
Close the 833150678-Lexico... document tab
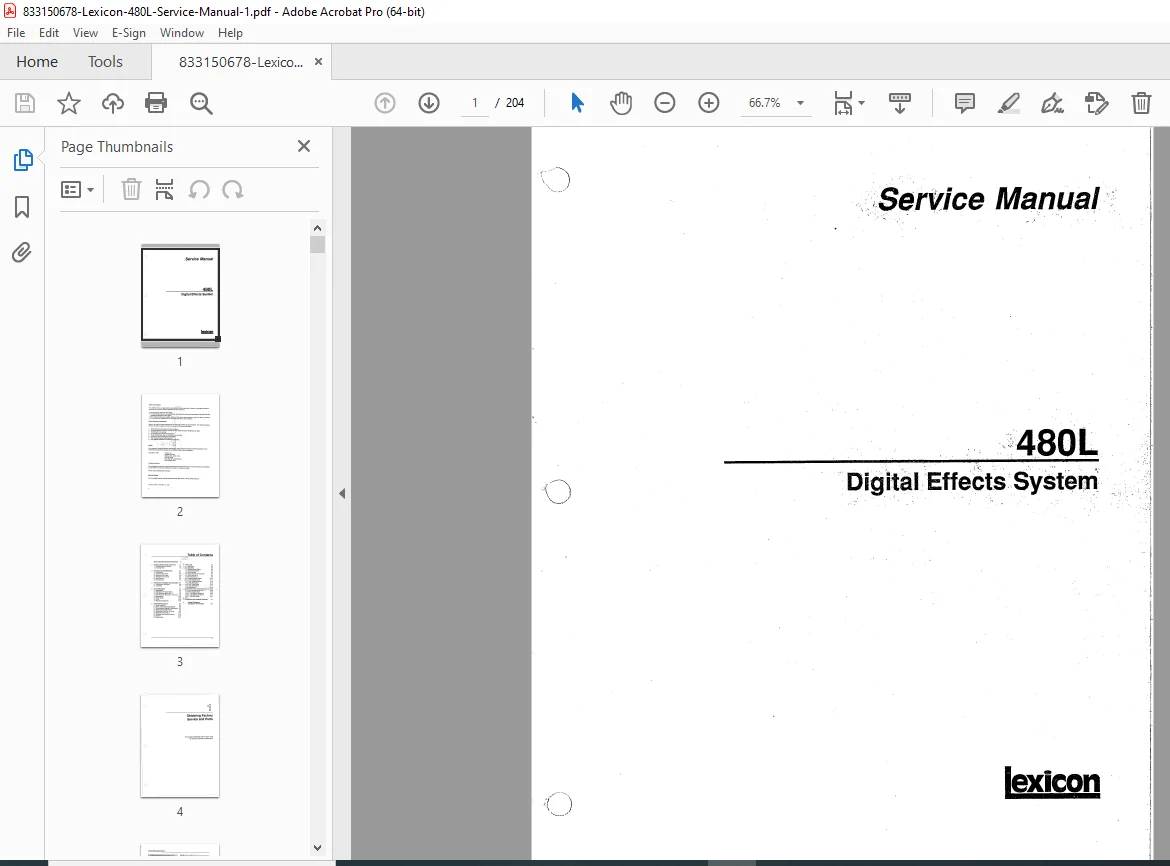coord(319,62)
